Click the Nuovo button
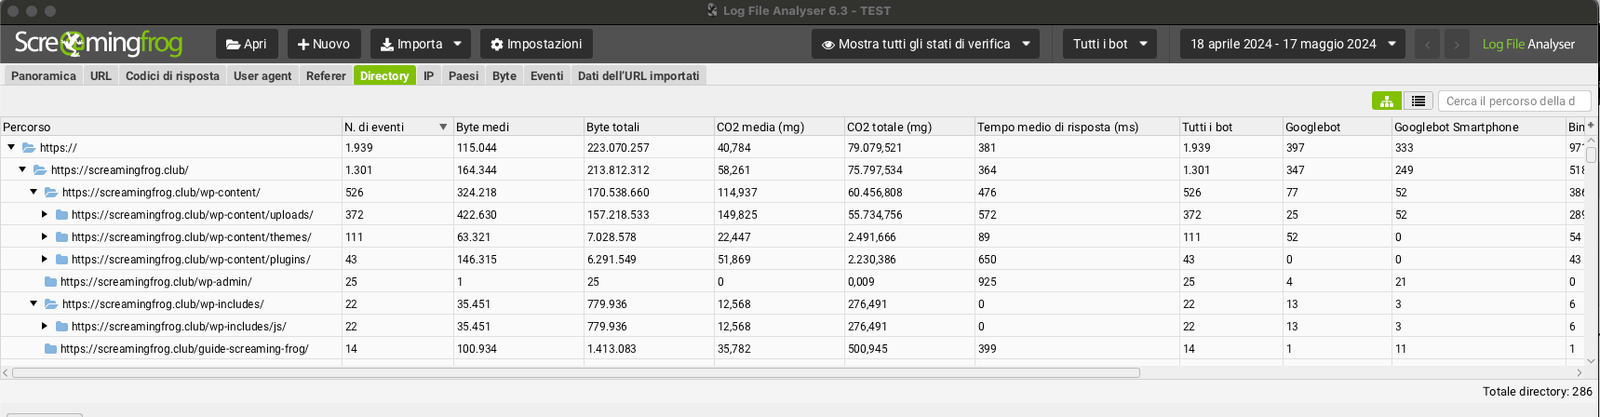Image resolution: width=1600 pixels, height=417 pixels. (323, 44)
